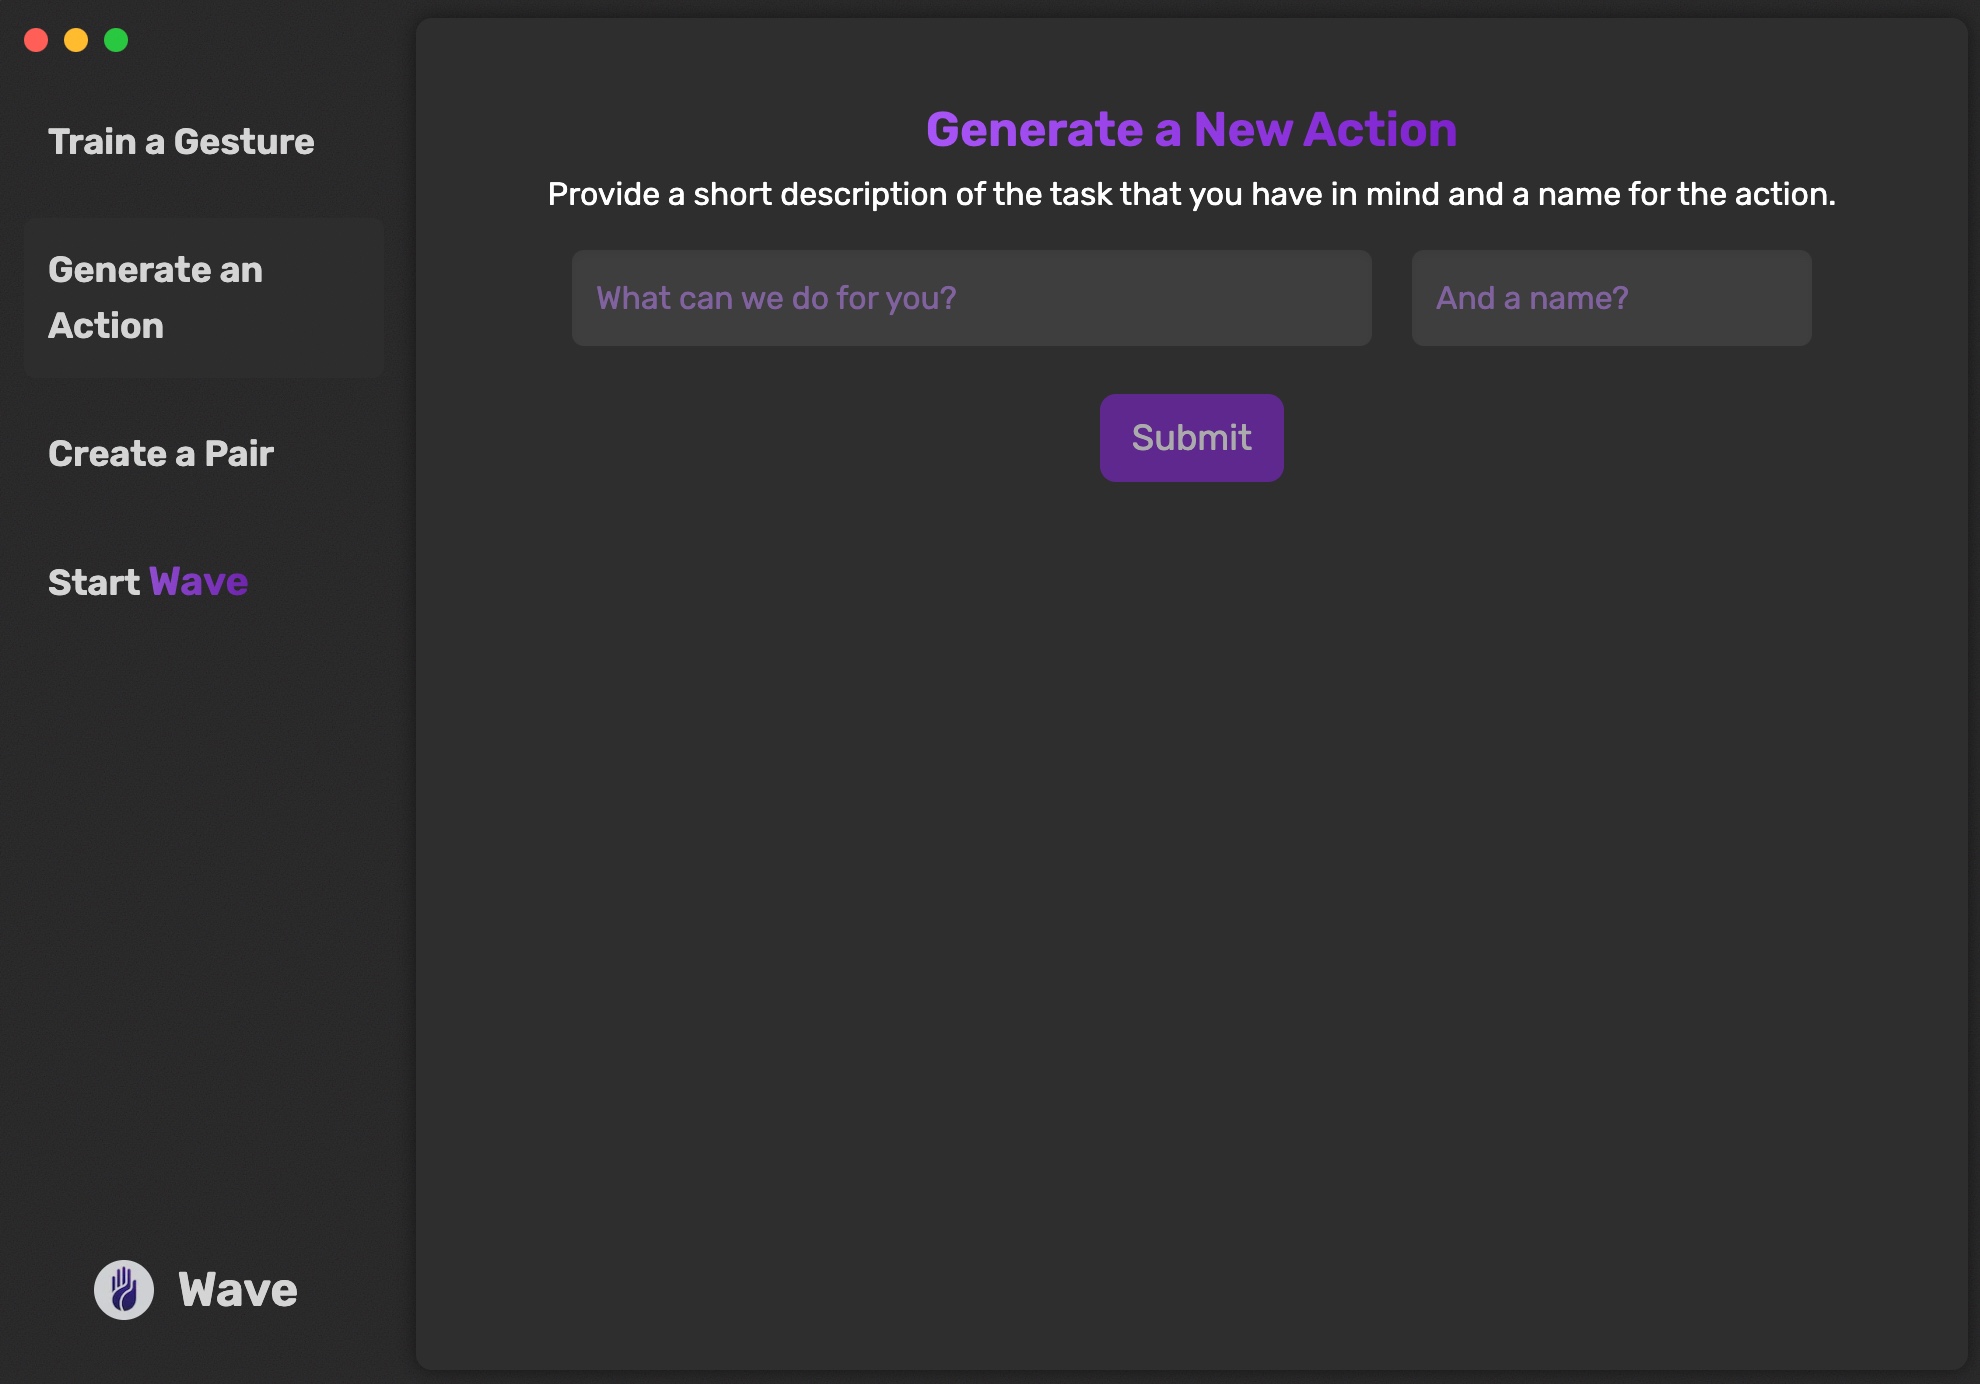This screenshot has width=1980, height=1384.
Task: Click the purple word Wave in Start Wave
Action: pyautogui.click(x=198, y=582)
